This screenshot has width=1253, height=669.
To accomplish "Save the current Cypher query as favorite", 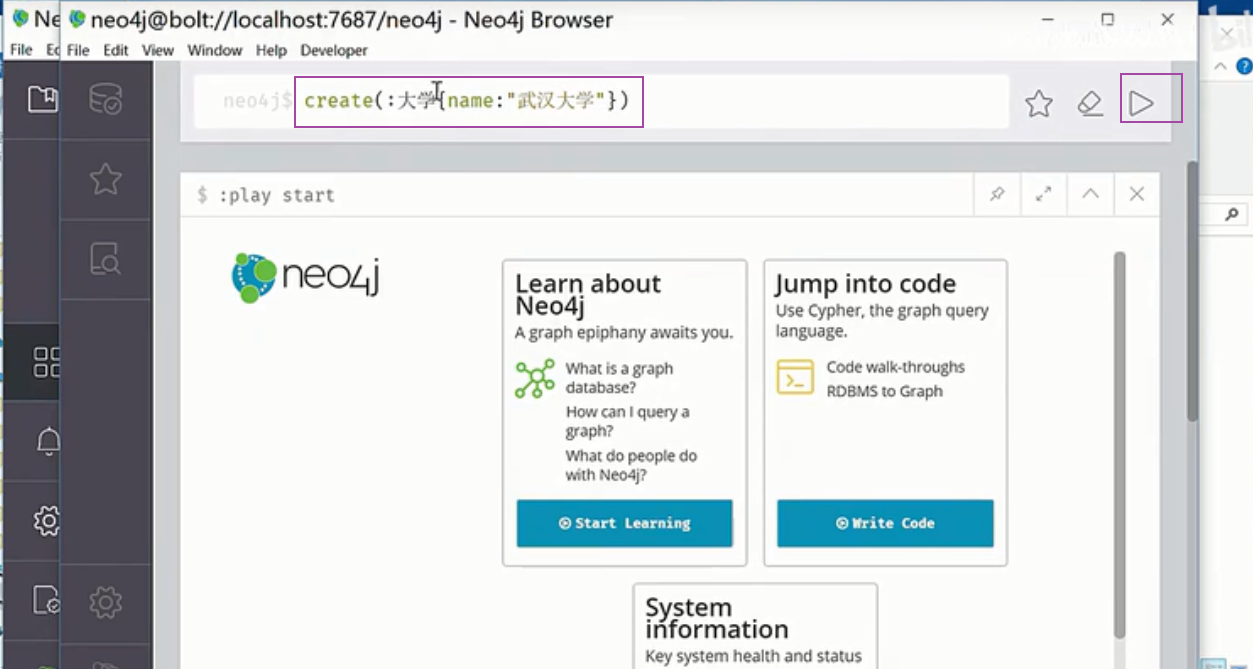I will (1039, 102).
